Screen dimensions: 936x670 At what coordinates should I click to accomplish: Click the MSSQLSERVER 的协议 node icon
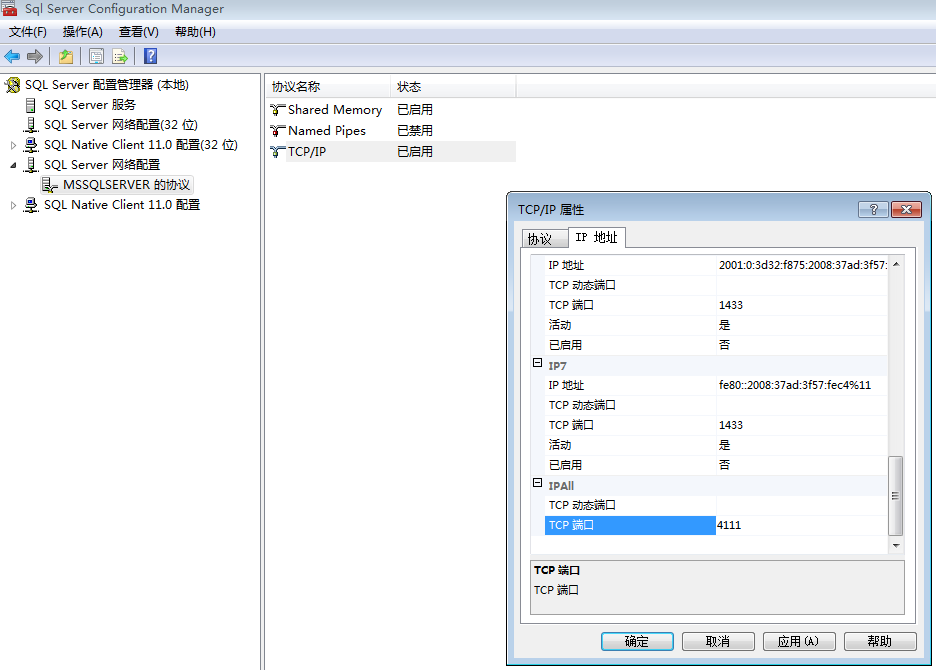coord(50,185)
